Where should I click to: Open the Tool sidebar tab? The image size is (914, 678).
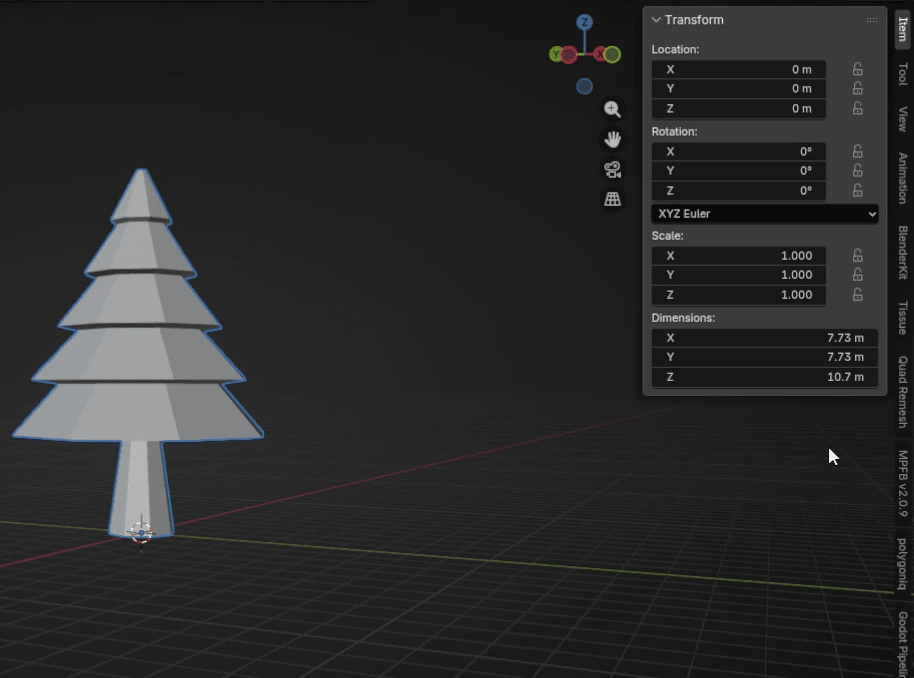tap(902, 74)
